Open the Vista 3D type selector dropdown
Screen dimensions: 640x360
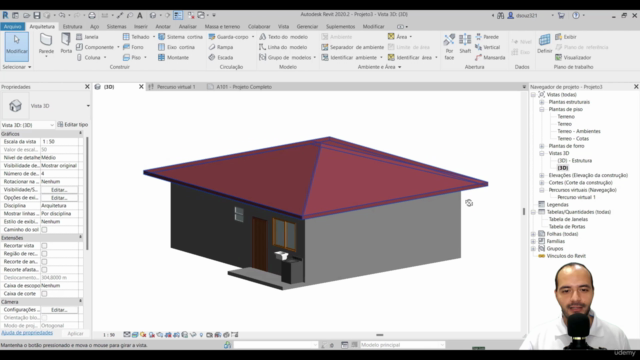(x=88, y=106)
